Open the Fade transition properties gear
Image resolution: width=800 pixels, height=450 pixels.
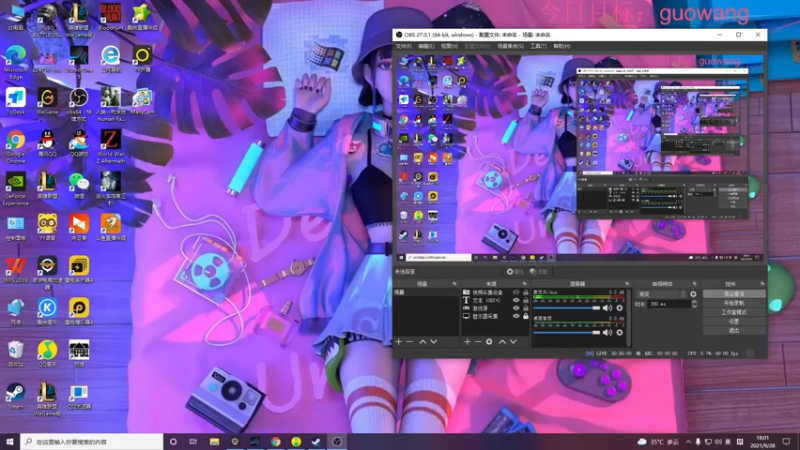(x=693, y=294)
